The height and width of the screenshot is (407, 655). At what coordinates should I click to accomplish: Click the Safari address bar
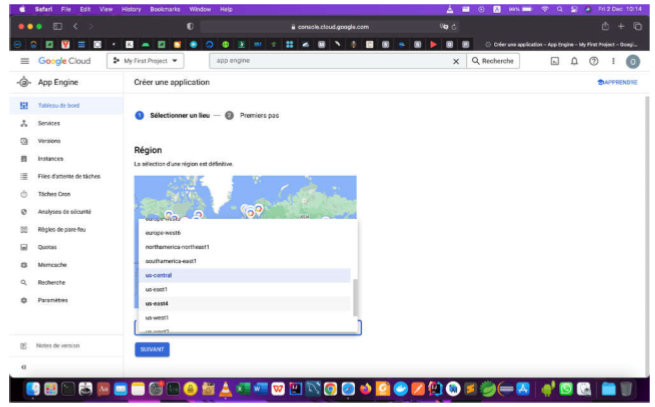tap(330, 27)
